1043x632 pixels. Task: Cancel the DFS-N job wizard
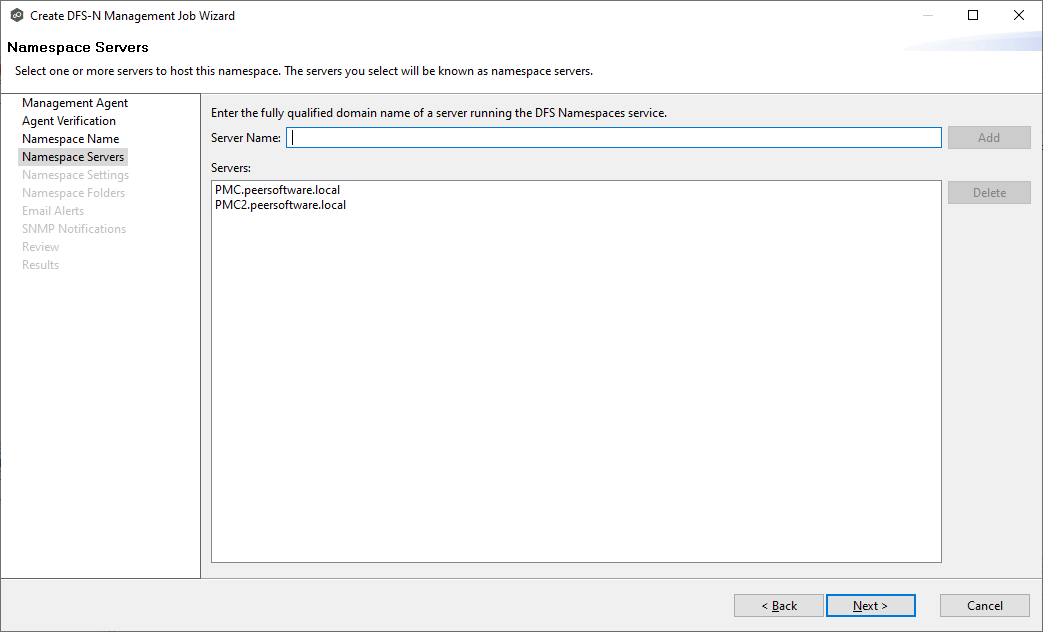point(984,605)
